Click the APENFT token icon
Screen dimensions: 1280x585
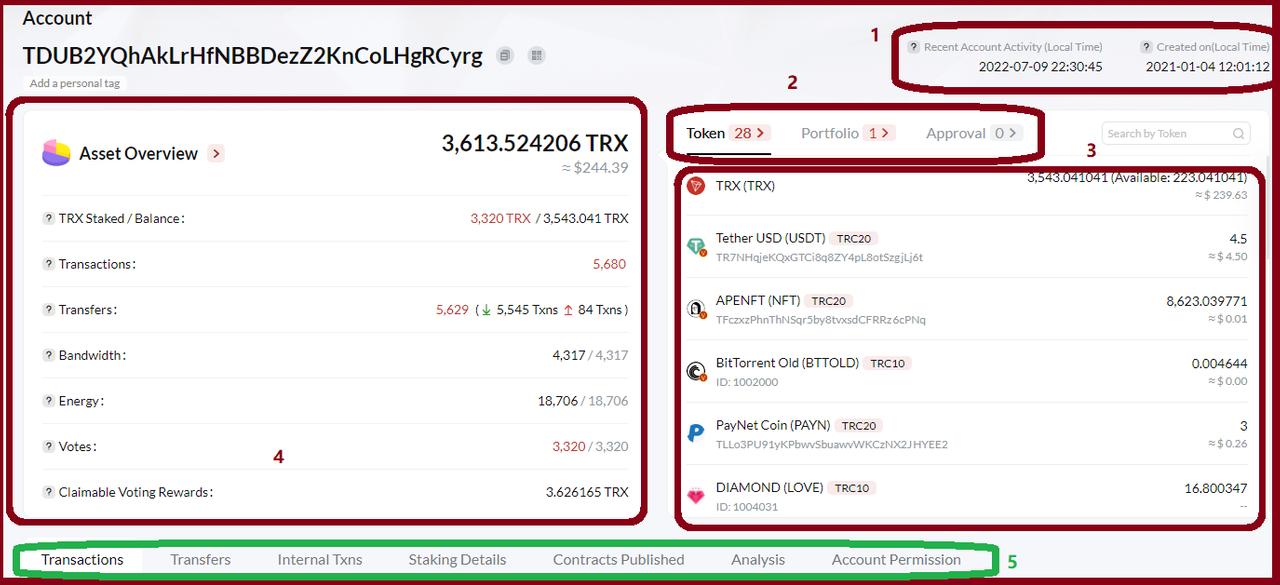[697, 307]
